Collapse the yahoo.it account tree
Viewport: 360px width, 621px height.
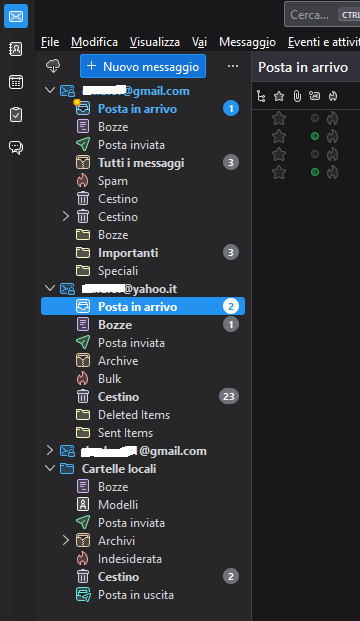pos(50,288)
